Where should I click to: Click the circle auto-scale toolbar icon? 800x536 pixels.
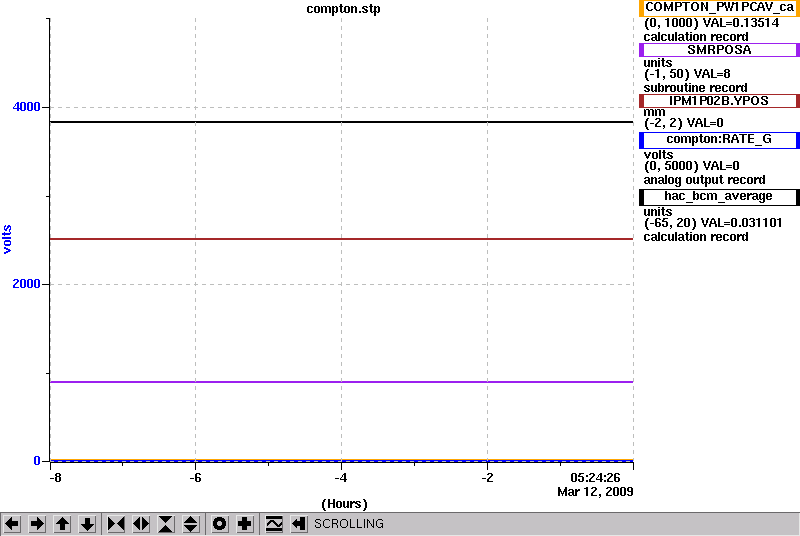pos(219,524)
